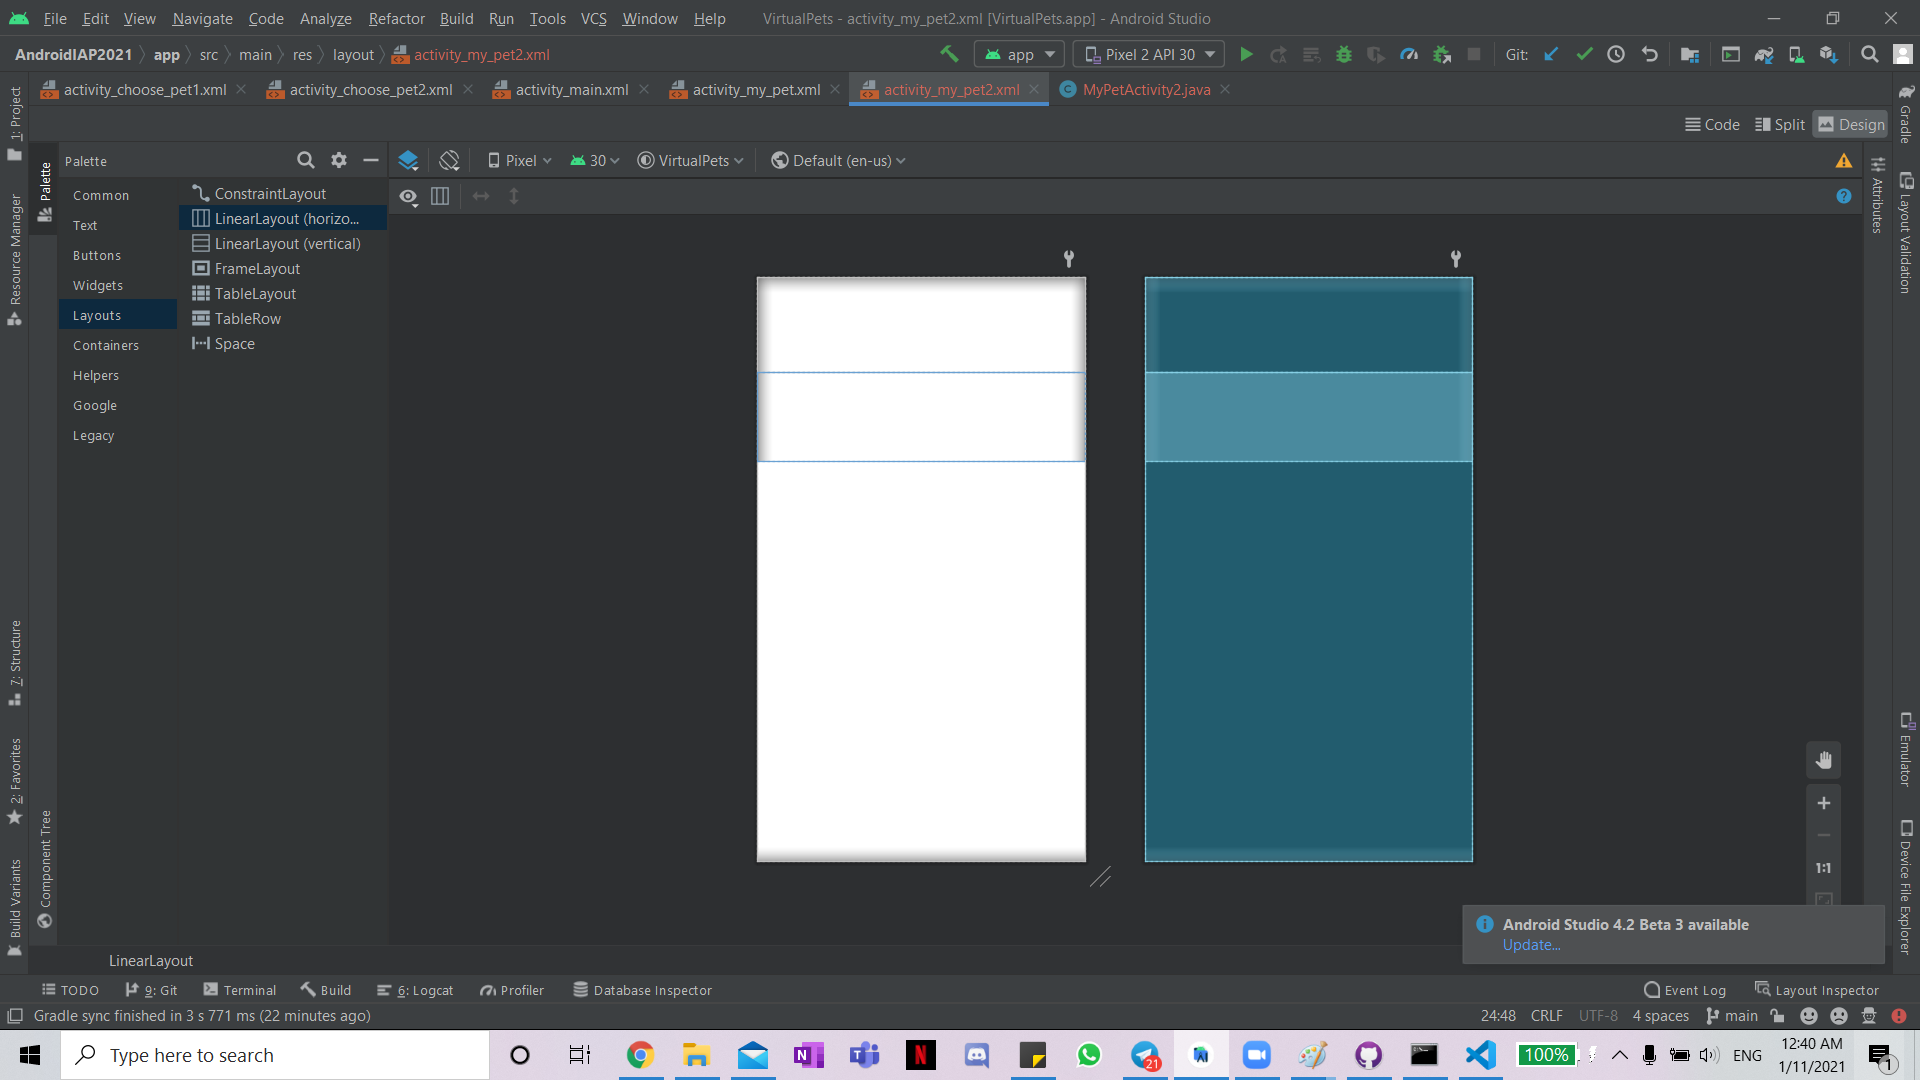Expand the VirtualPets theme dropdown
The width and height of the screenshot is (1920, 1080).
click(x=691, y=161)
